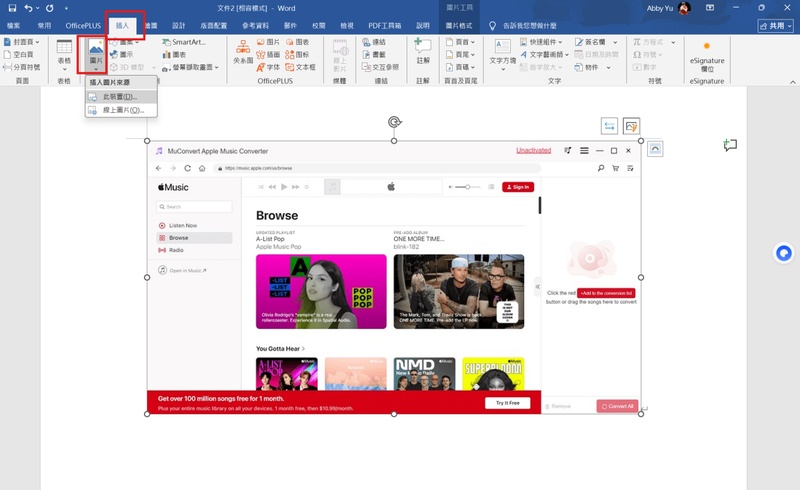The height and width of the screenshot is (490, 800).
Task: Click the OfficePLUS 图表 button
Action: 297,42
